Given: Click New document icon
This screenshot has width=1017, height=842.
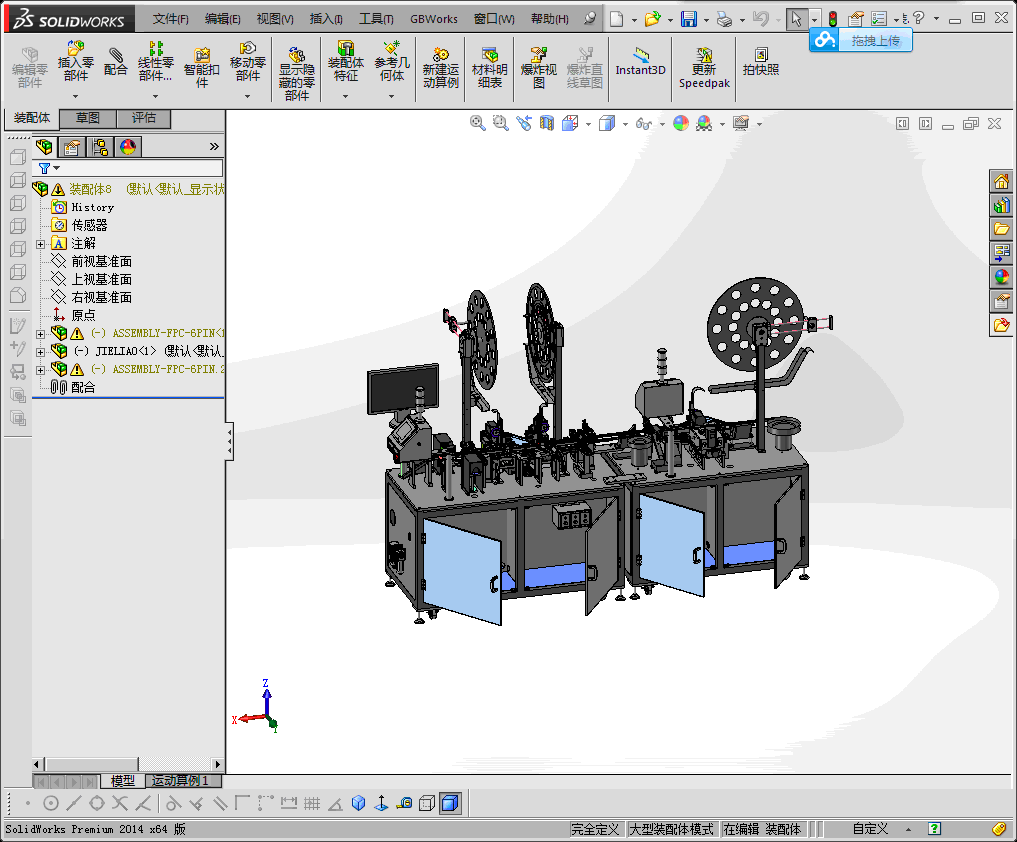Looking at the screenshot, I should click(x=617, y=19).
